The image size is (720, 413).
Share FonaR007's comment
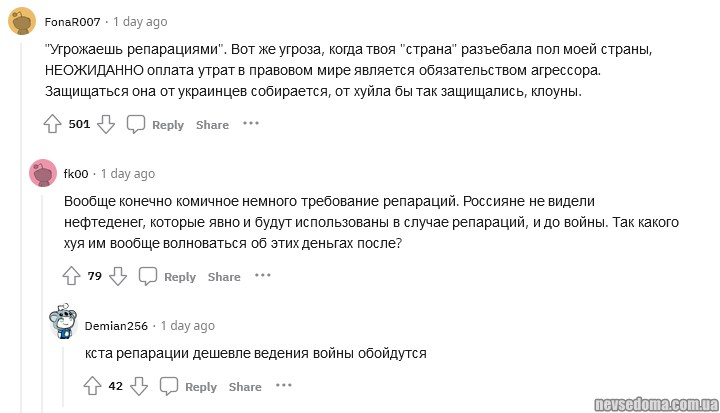pos(212,125)
